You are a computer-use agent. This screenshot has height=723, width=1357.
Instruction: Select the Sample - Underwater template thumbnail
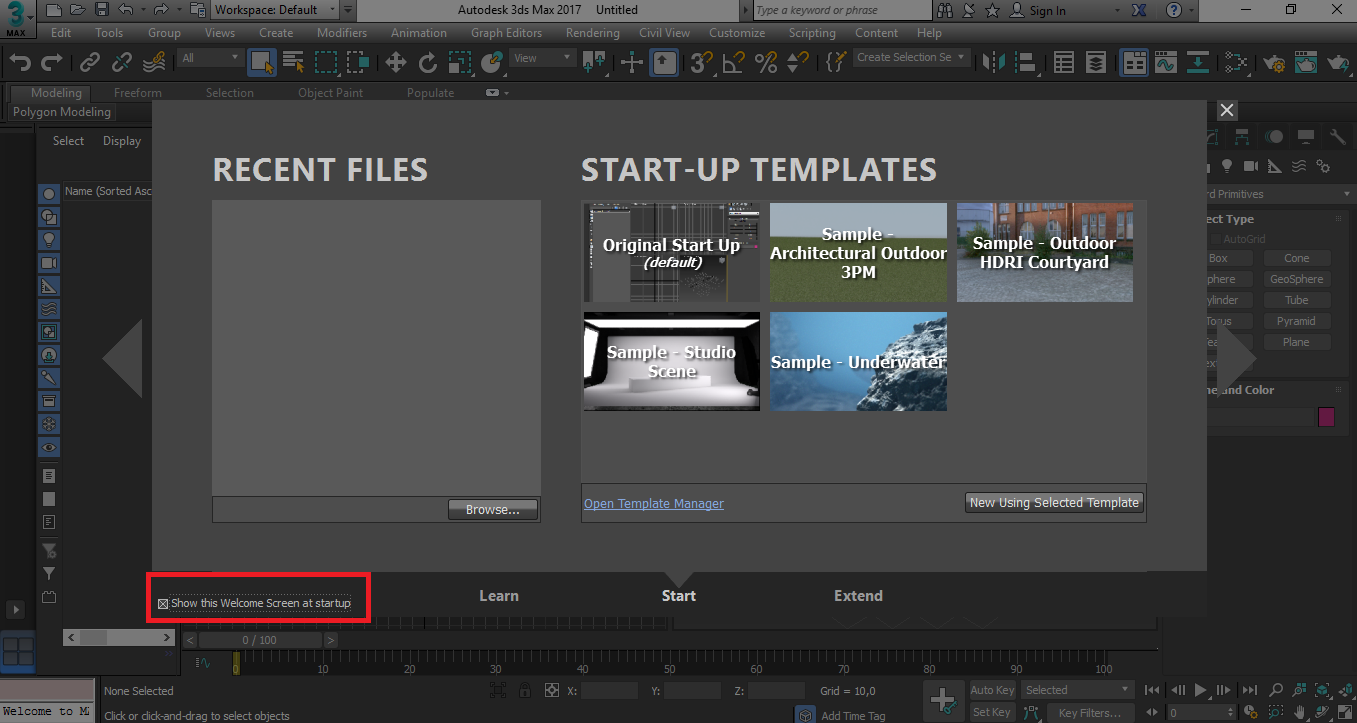tap(858, 361)
